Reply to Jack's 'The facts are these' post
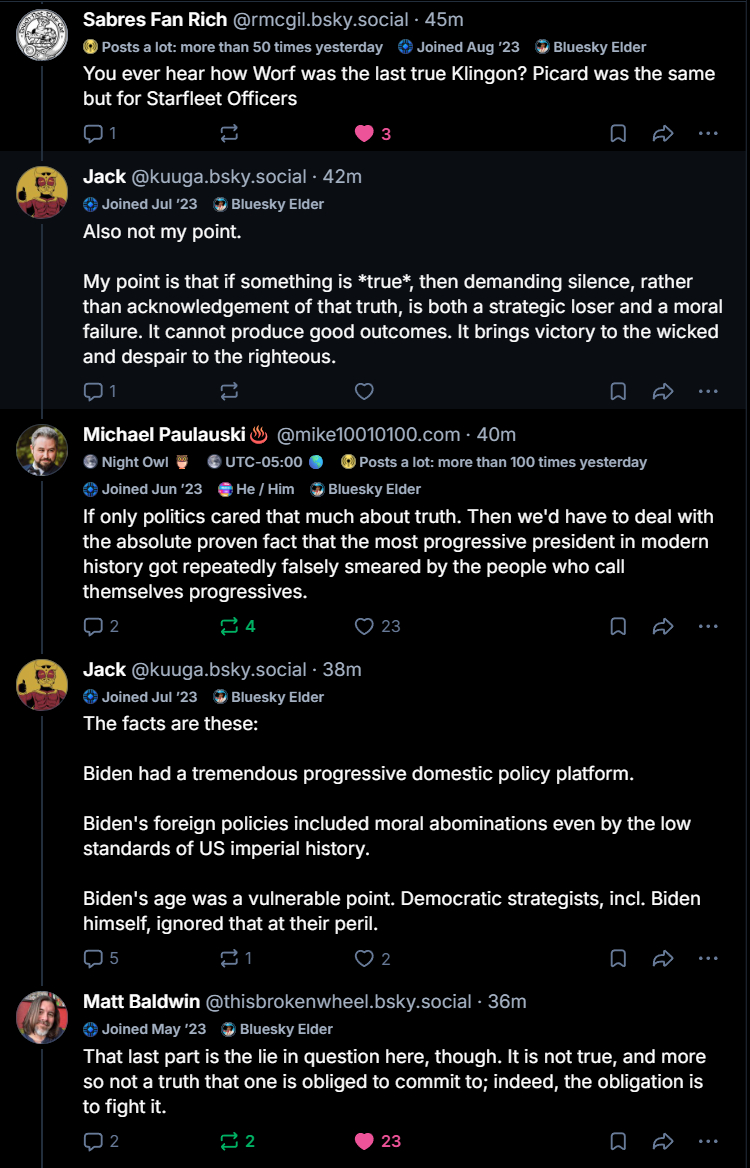 point(93,958)
